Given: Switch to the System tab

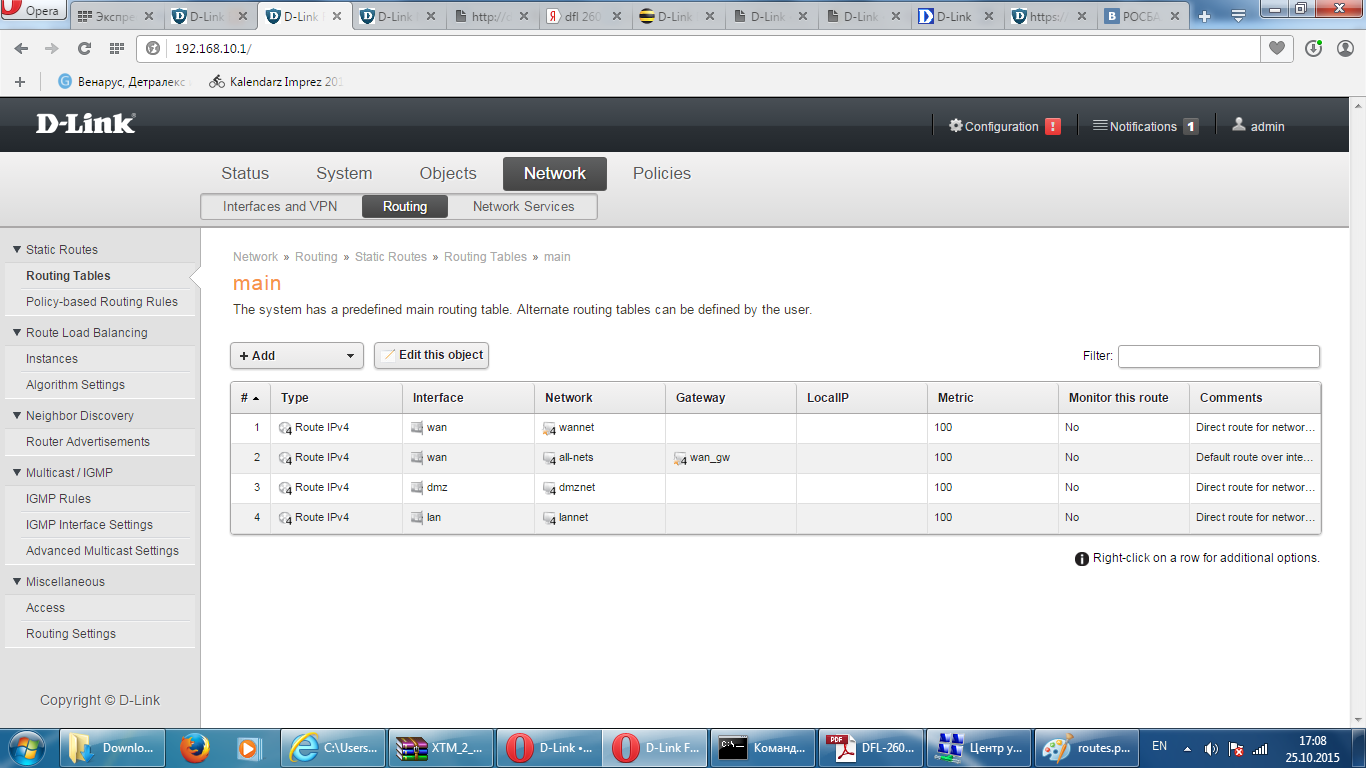Looking at the screenshot, I should coord(344,173).
